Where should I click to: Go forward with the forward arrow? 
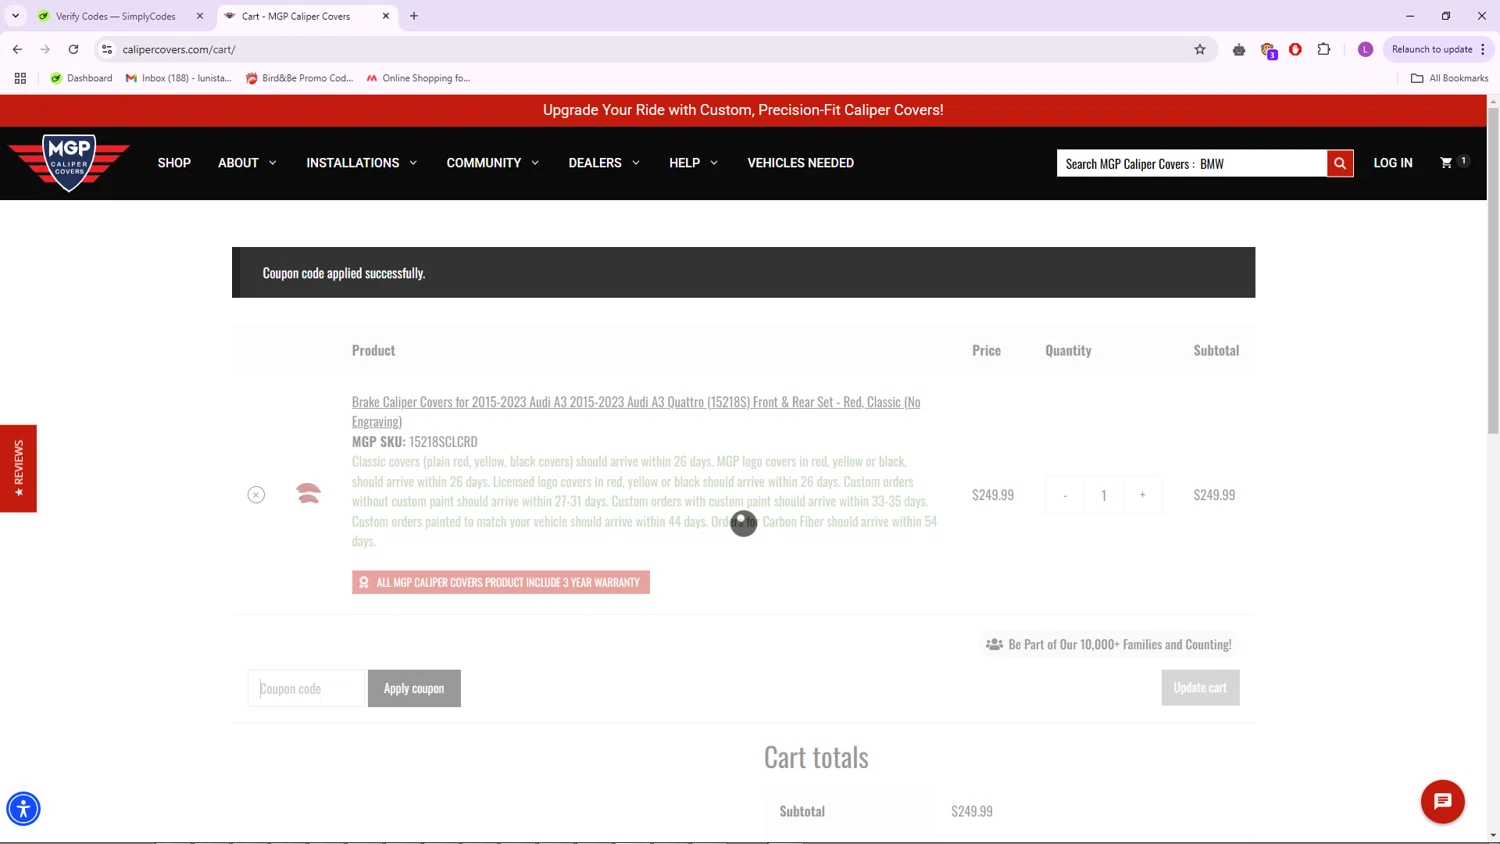[45, 49]
